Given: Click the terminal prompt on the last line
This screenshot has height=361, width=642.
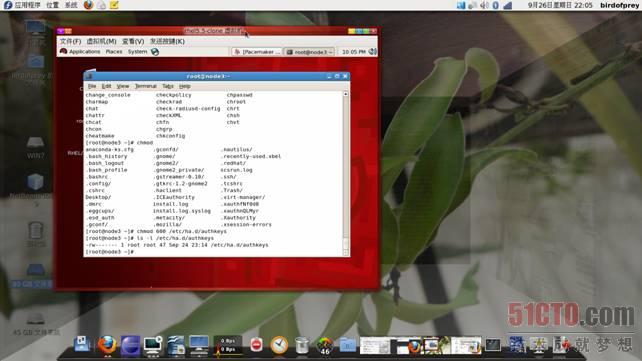Looking at the screenshot, I should (109, 252).
